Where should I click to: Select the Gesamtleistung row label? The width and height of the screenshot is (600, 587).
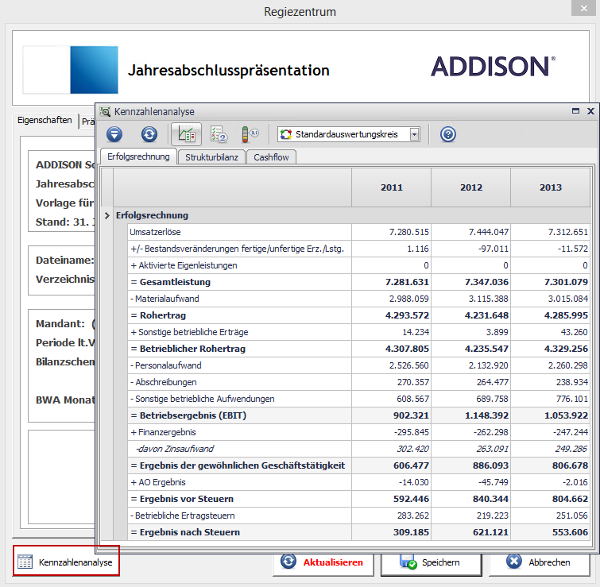pyautogui.click(x=171, y=282)
